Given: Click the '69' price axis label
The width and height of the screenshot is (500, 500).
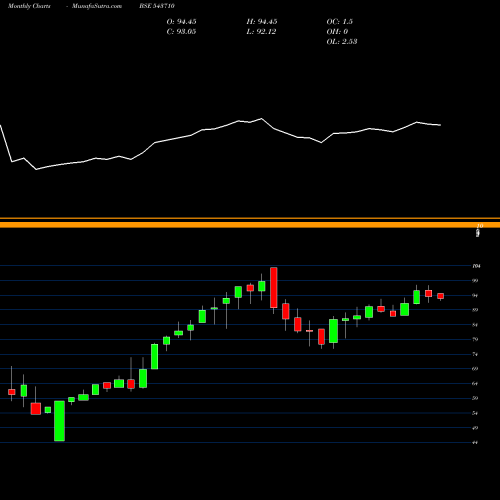Looking at the screenshot, I should coord(475,369).
